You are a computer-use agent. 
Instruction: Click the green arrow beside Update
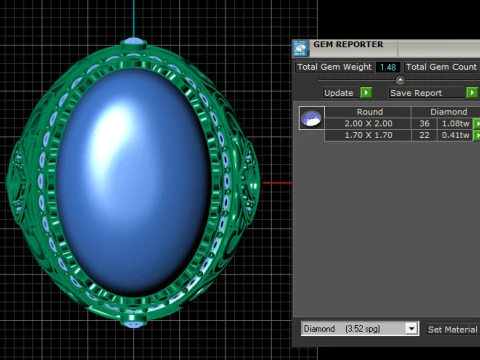click(x=366, y=92)
